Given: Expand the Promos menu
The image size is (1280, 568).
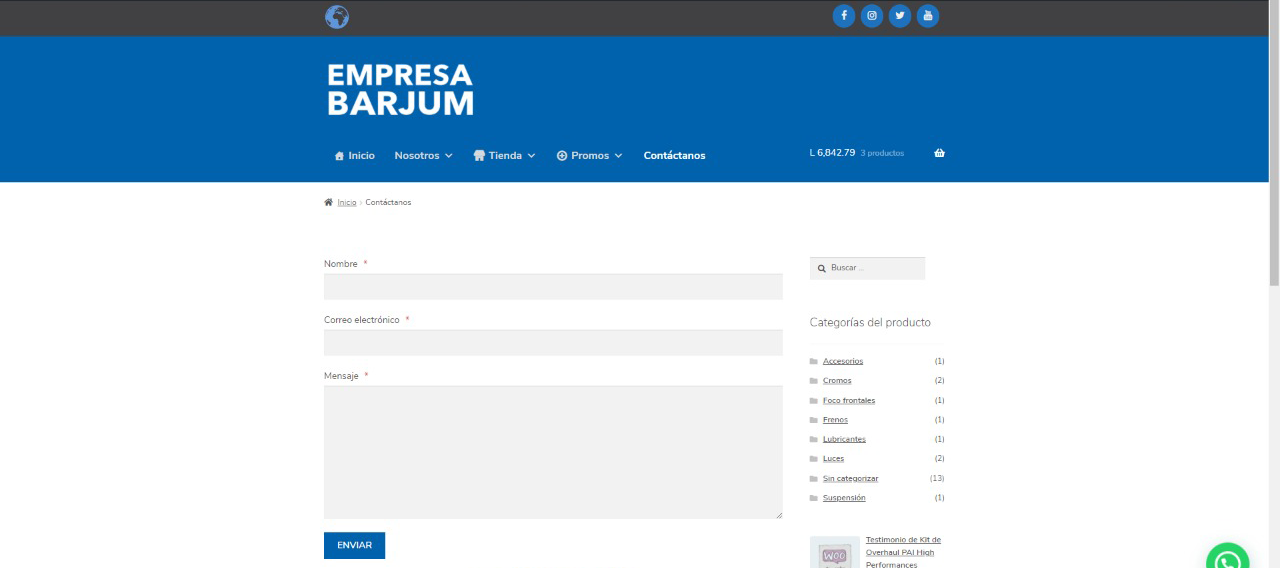Looking at the screenshot, I should 589,156.
